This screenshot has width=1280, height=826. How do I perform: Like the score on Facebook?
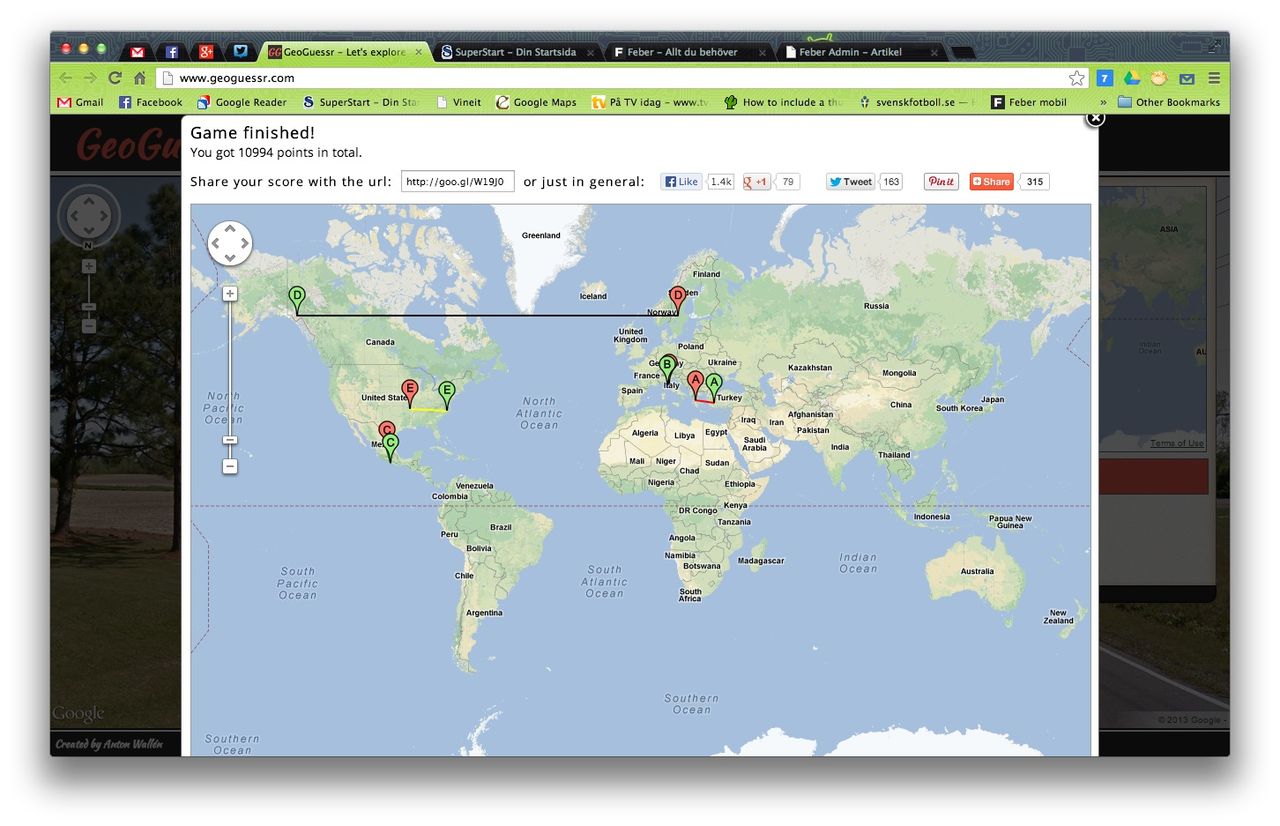coord(682,182)
